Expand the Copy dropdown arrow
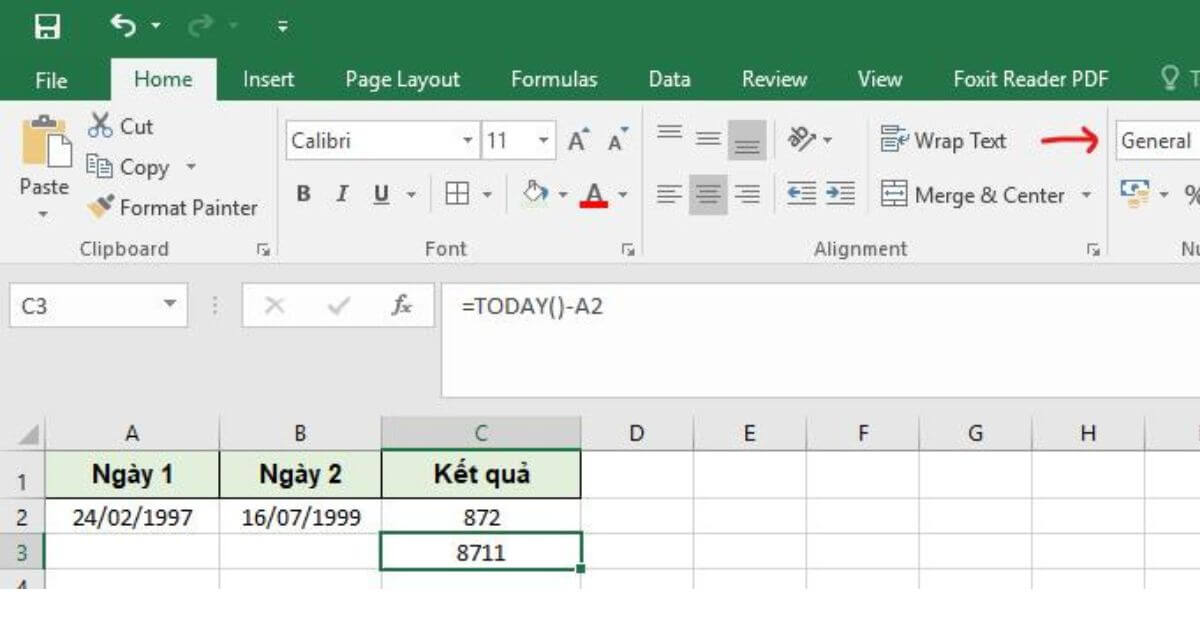Screen dimensions: 1200x620 (x=191, y=168)
